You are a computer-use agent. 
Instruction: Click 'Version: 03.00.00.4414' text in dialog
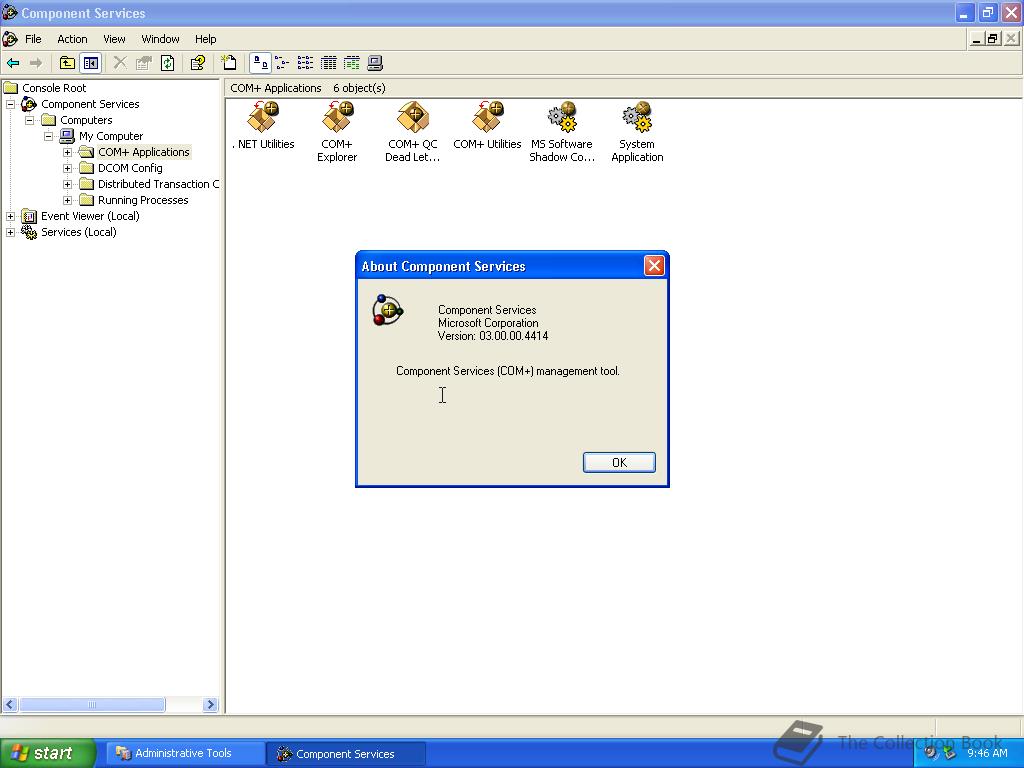click(493, 336)
